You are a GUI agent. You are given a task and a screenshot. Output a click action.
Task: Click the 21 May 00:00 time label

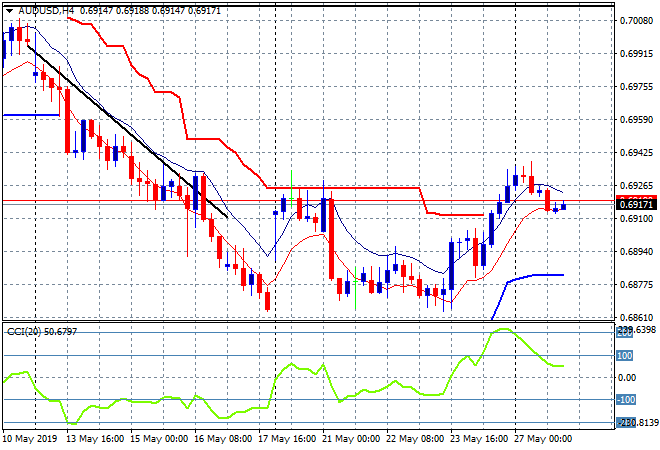pyautogui.click(x=351, y=439)
